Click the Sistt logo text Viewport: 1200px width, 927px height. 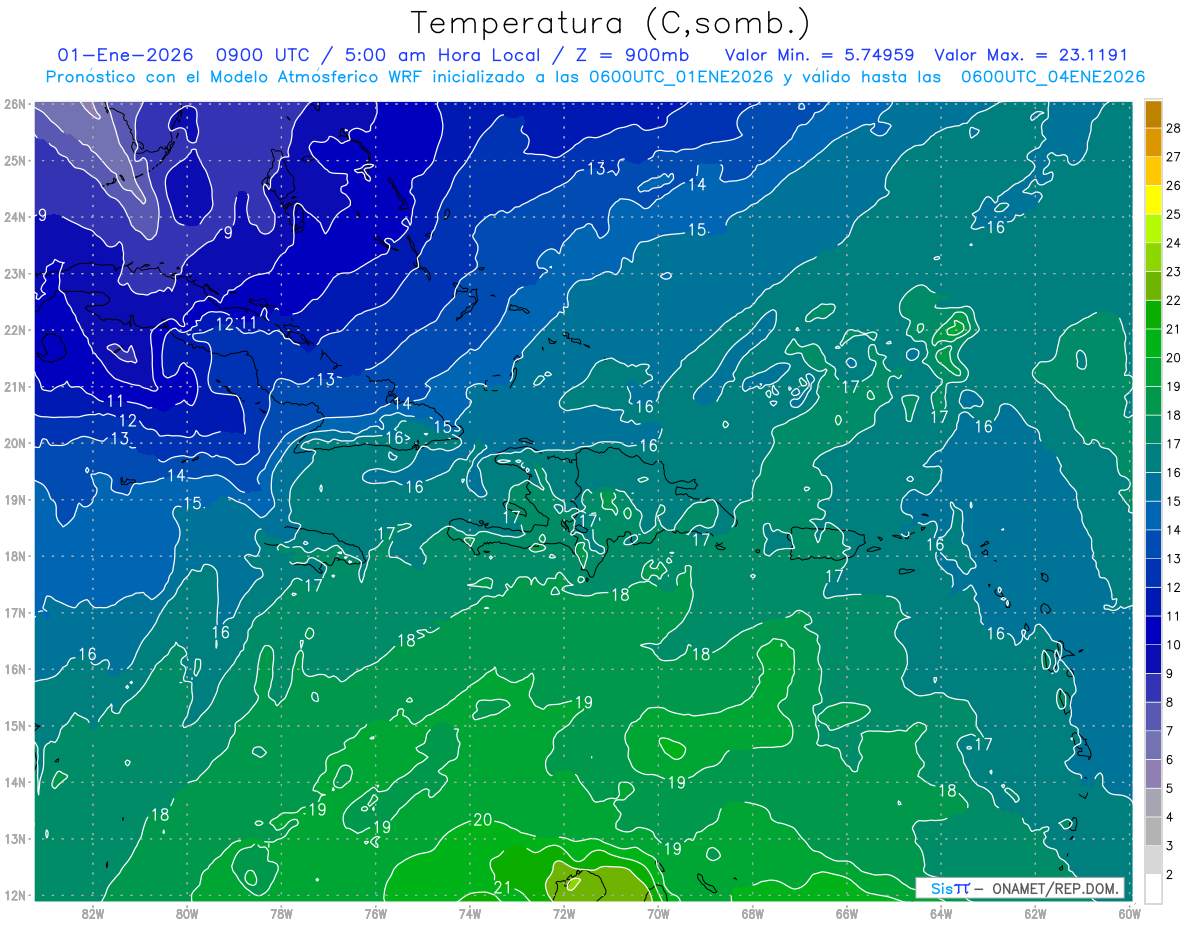(950, 888)
